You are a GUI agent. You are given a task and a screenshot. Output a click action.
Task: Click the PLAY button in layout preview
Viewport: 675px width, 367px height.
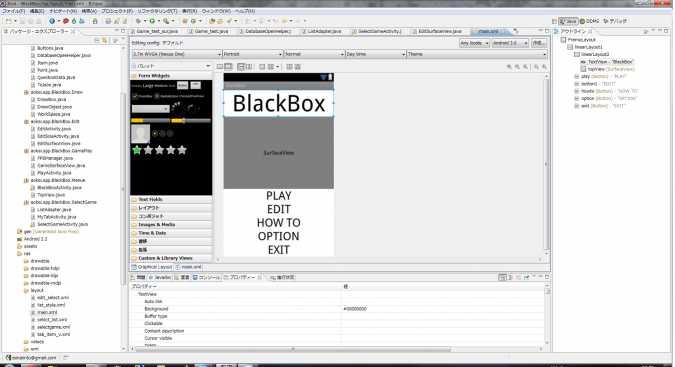(x=279, y=196)
